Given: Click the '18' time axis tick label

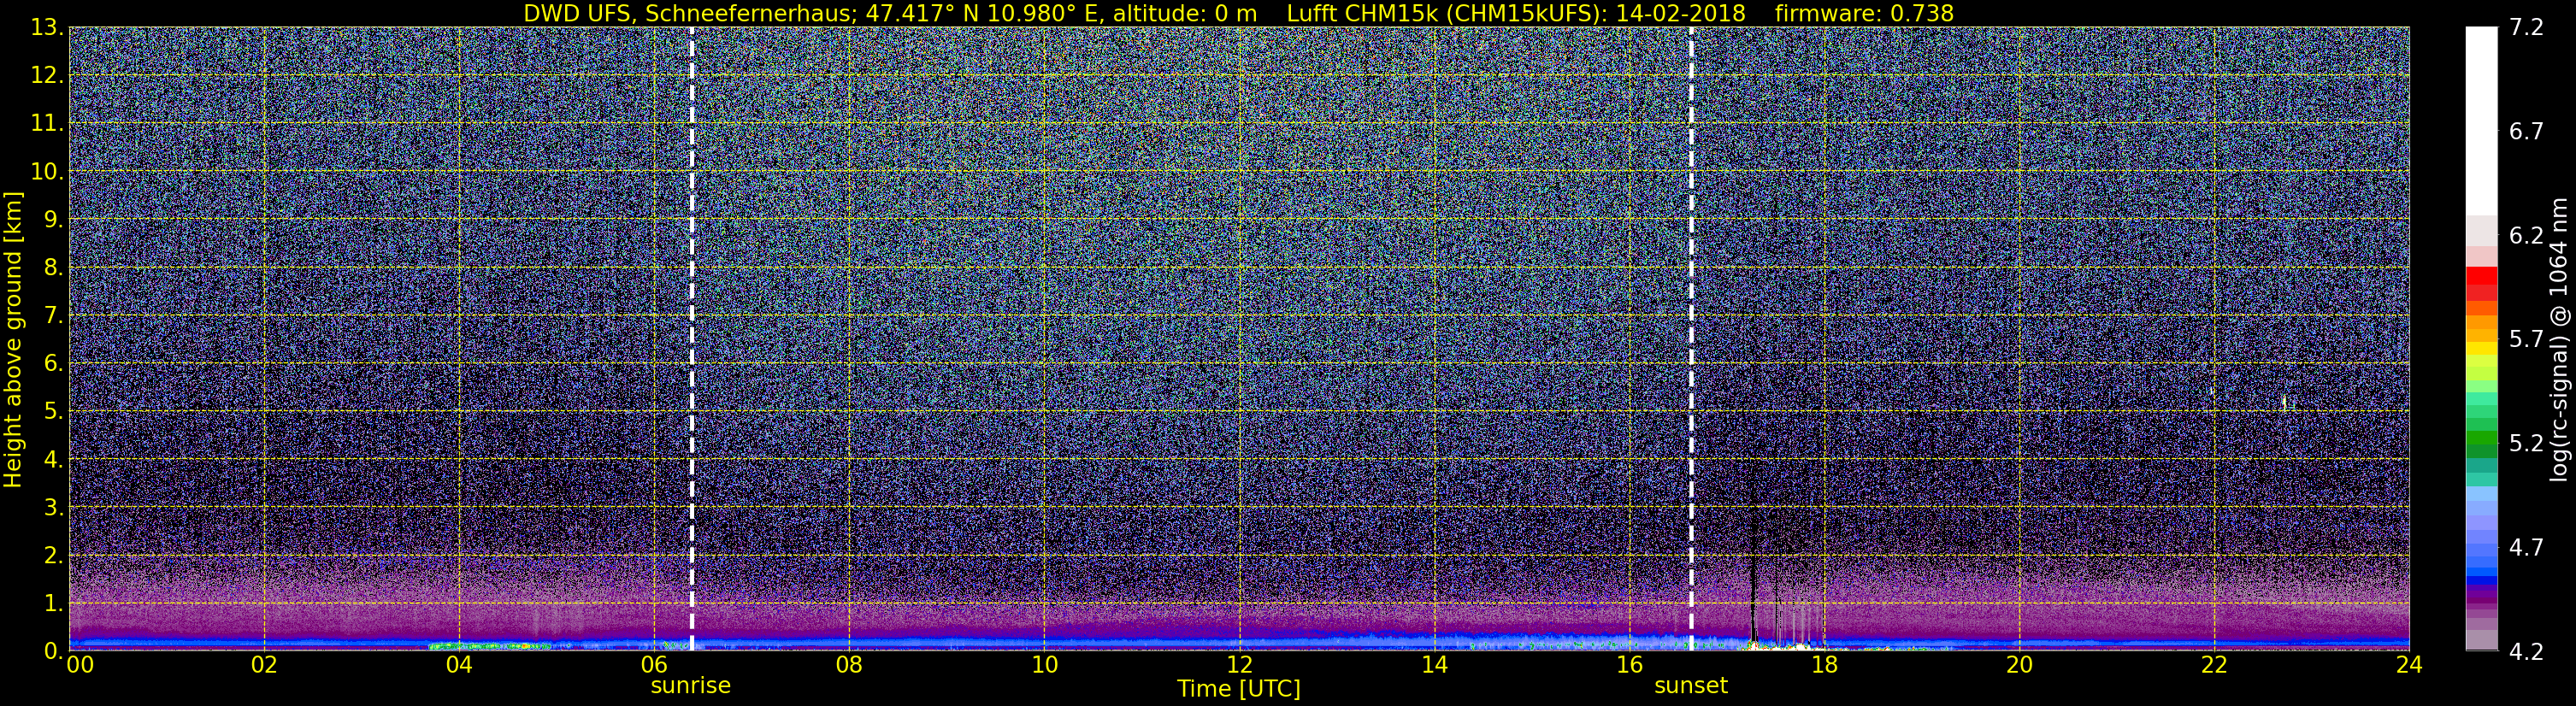Looking at the screenshot, I should tap(1824, 665).
